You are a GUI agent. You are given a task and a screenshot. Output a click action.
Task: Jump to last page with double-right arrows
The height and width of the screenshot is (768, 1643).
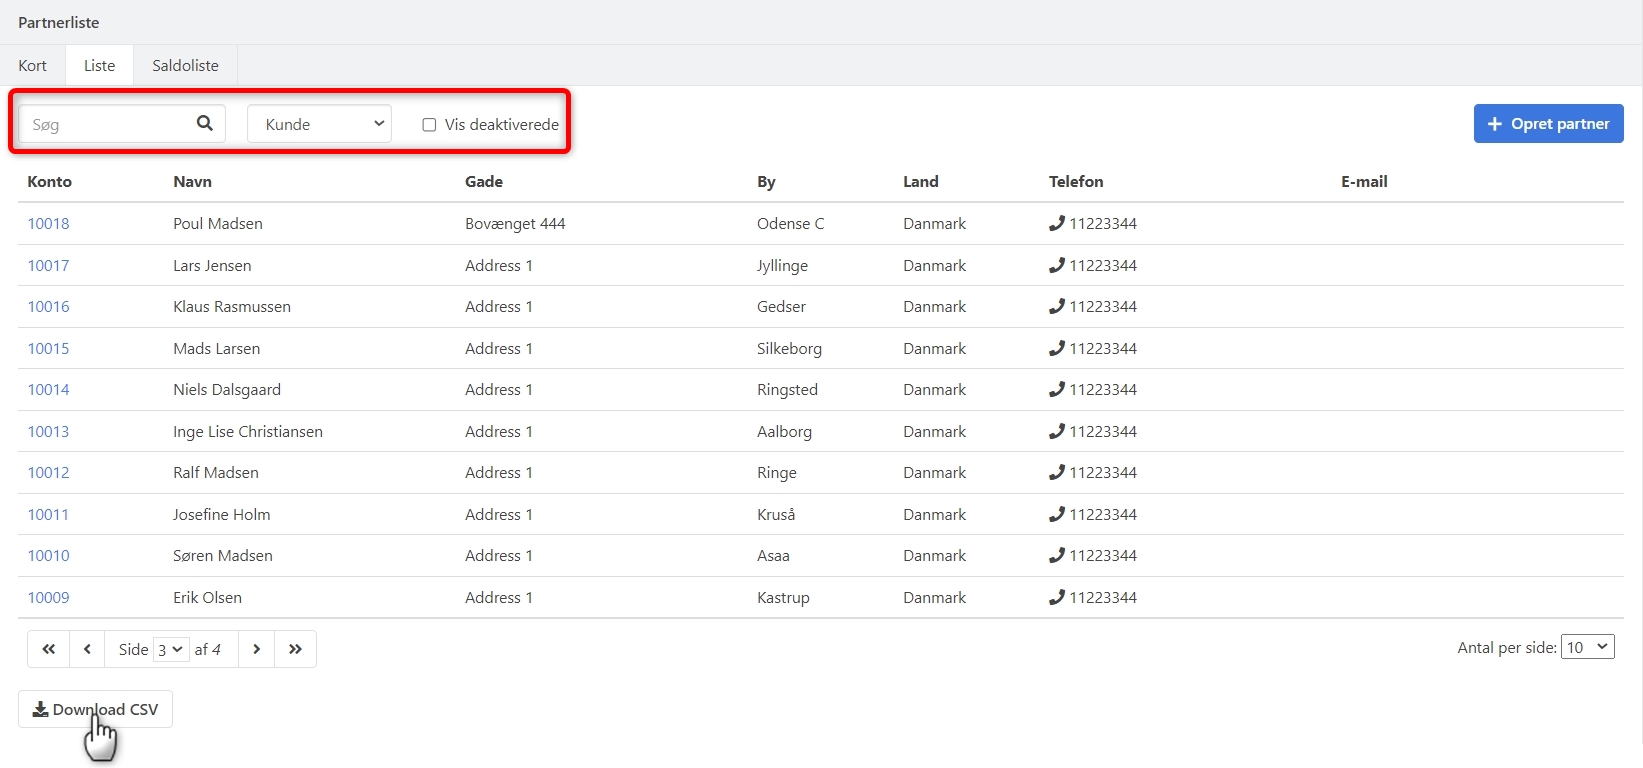point(295,649)
